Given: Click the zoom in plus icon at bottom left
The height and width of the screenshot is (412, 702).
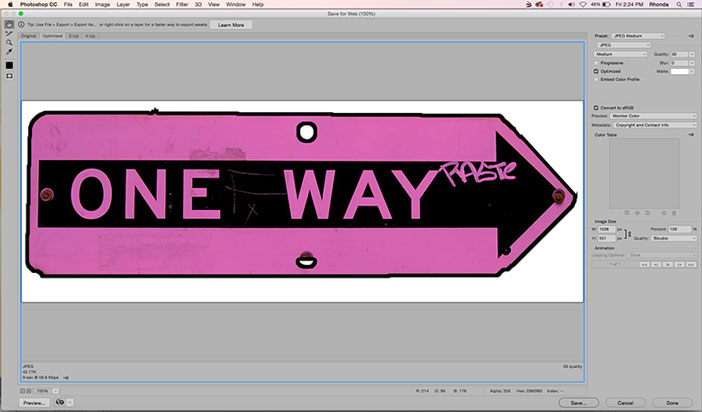Looking at the screenshot, I should pyautogui.click(x=29, y=391).
